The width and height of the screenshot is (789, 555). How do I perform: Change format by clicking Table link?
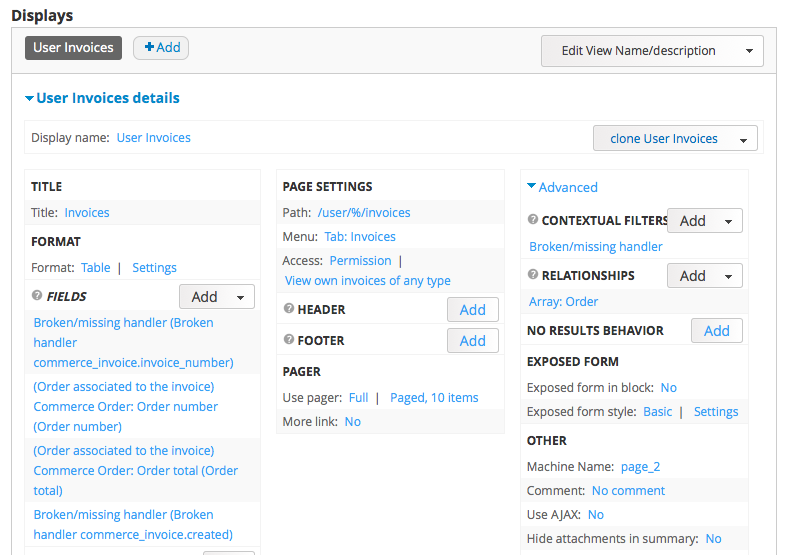pos(96,267)
